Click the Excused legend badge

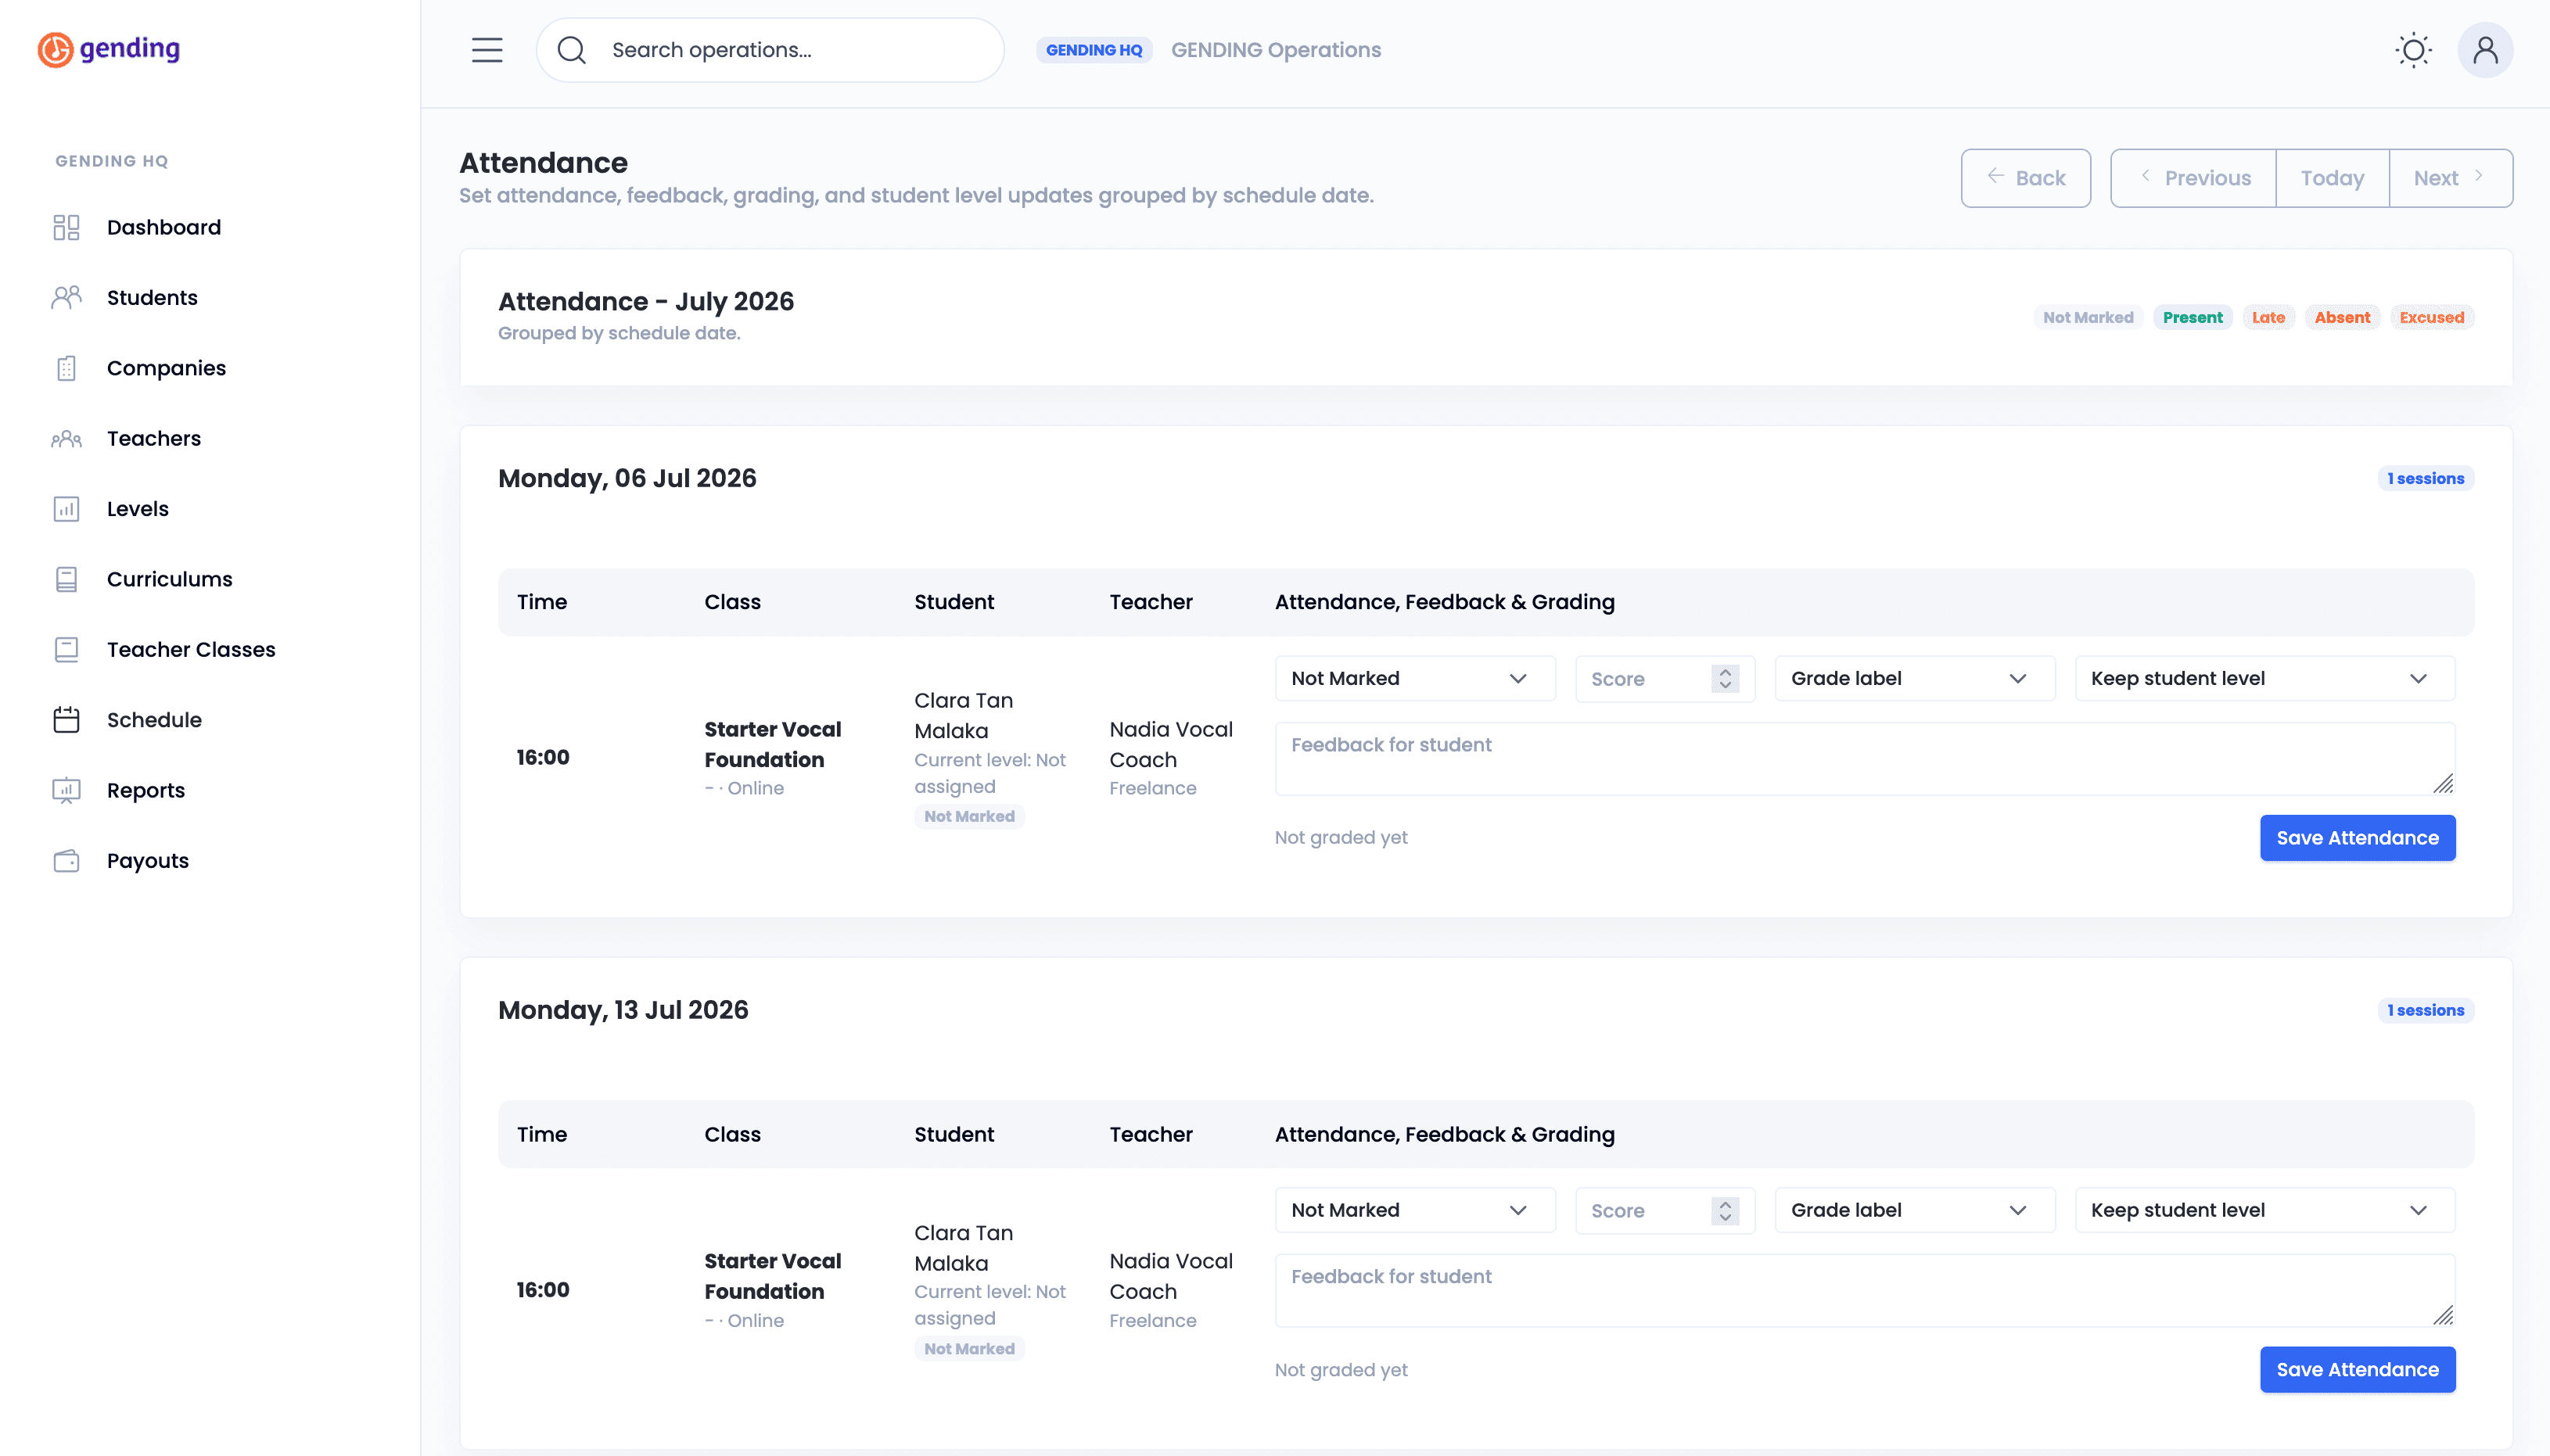(2431, 317)
